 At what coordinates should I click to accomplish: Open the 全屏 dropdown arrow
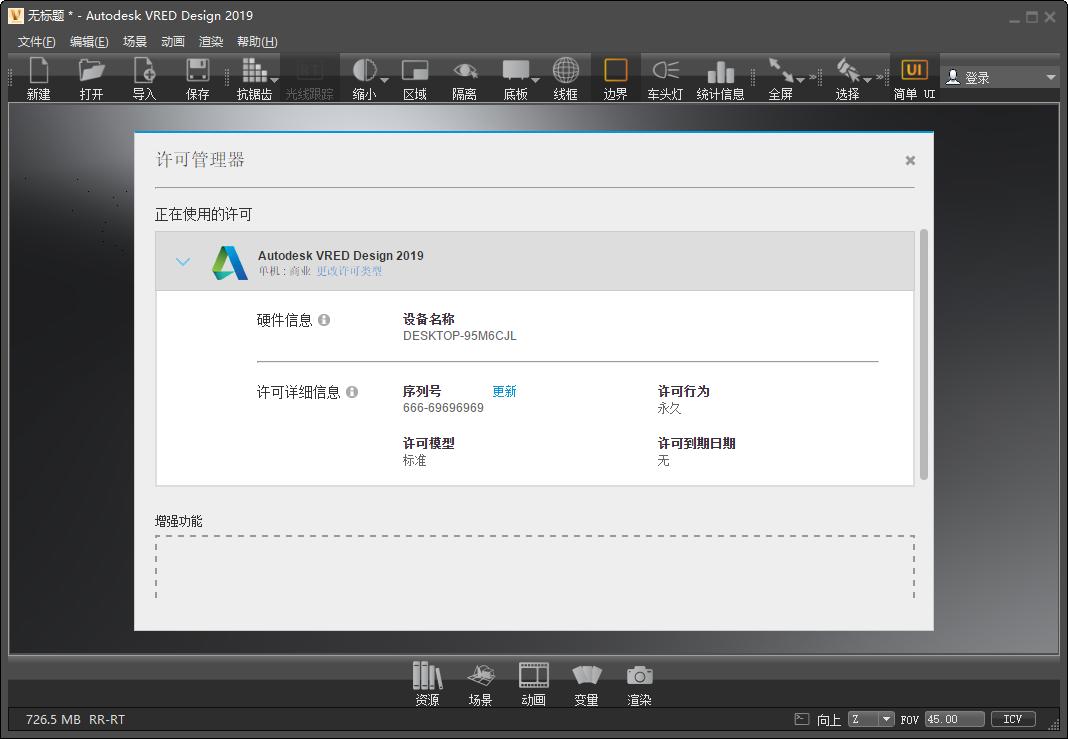[800, 80]
